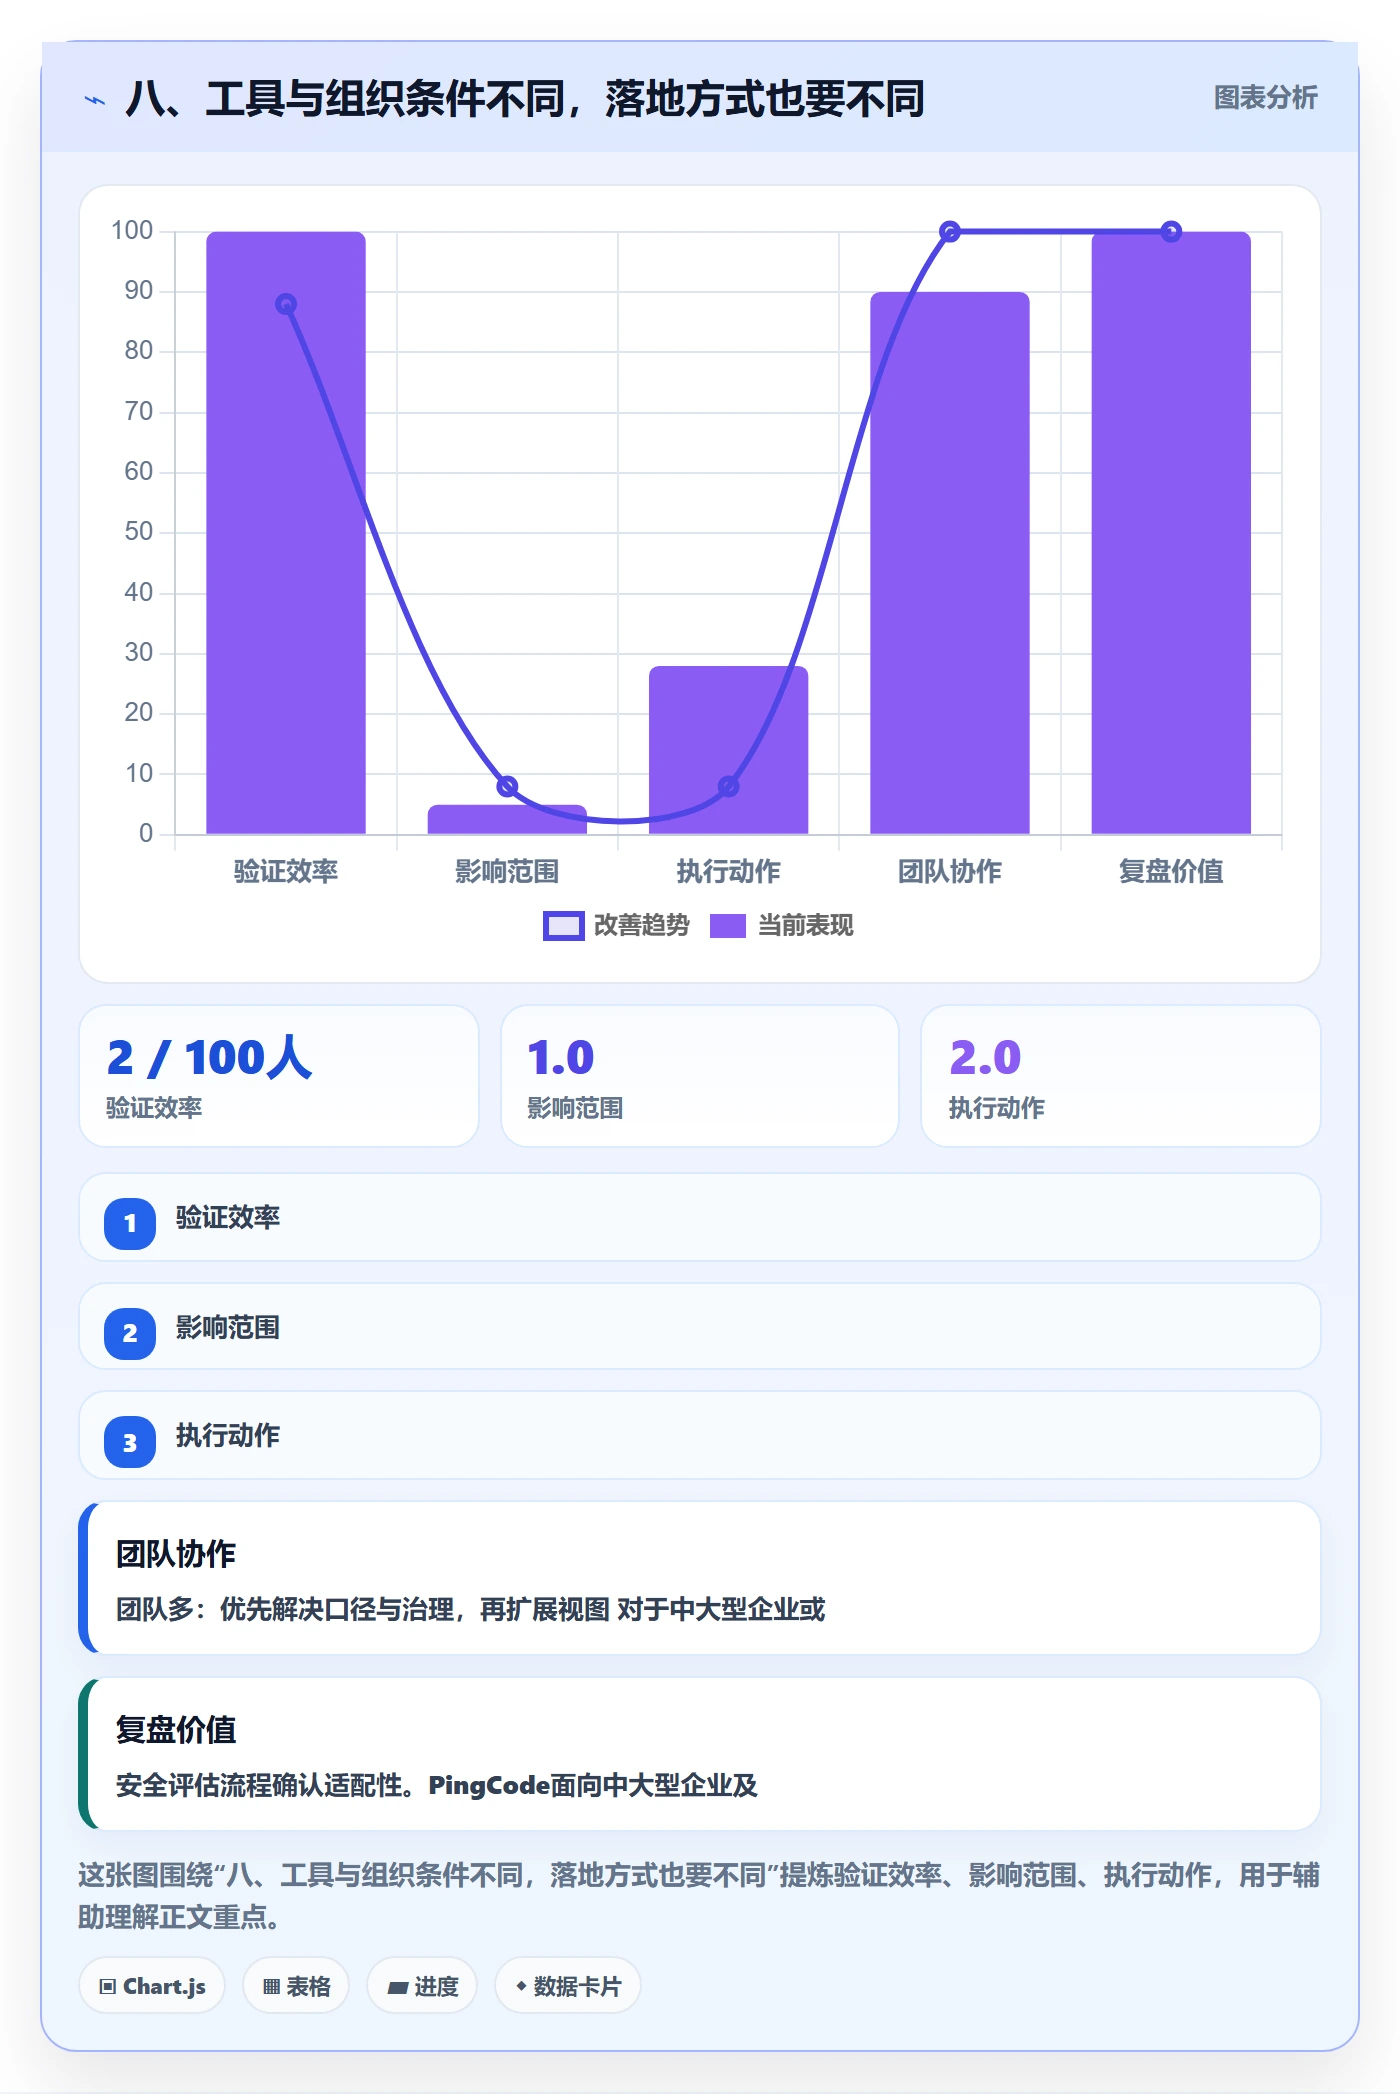Open the 1.0 影响范围 data card
Image resolution: width=1400 pixels, height=2094 pixels.
tap(700, 1076)
